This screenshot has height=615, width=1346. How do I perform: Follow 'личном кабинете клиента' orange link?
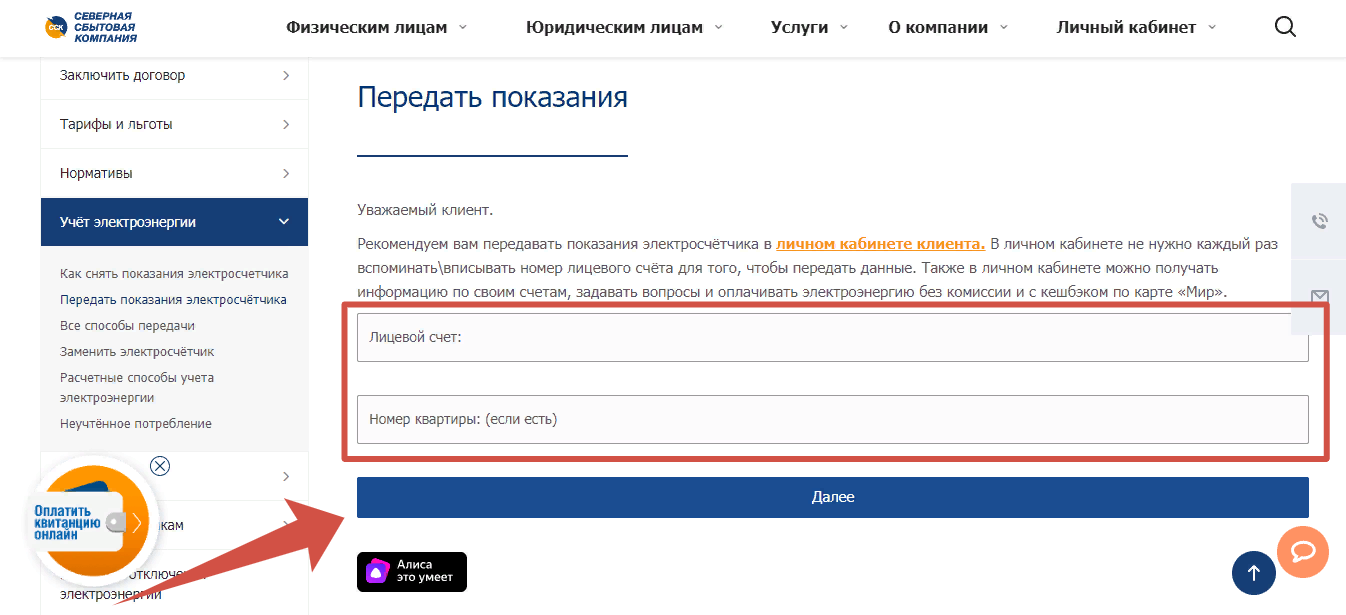(x=880, y=243)
